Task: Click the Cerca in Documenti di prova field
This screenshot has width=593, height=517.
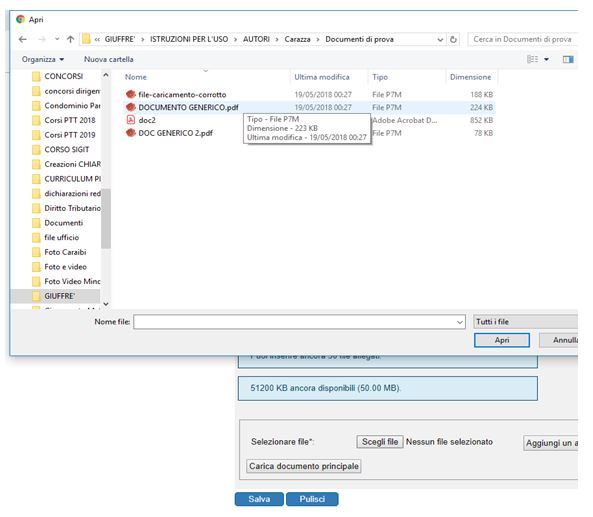Action: pyautogui.click(x=522, y=39)
